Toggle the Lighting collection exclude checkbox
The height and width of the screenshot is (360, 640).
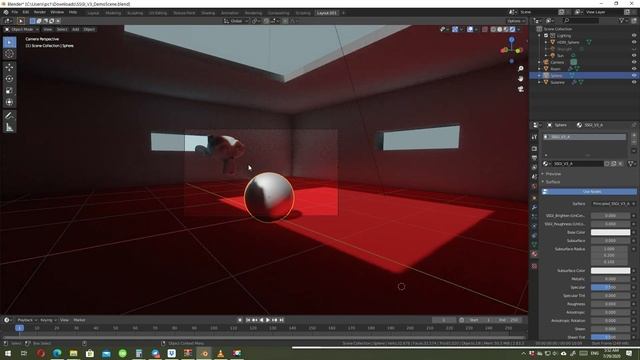[x=546, y=36]
